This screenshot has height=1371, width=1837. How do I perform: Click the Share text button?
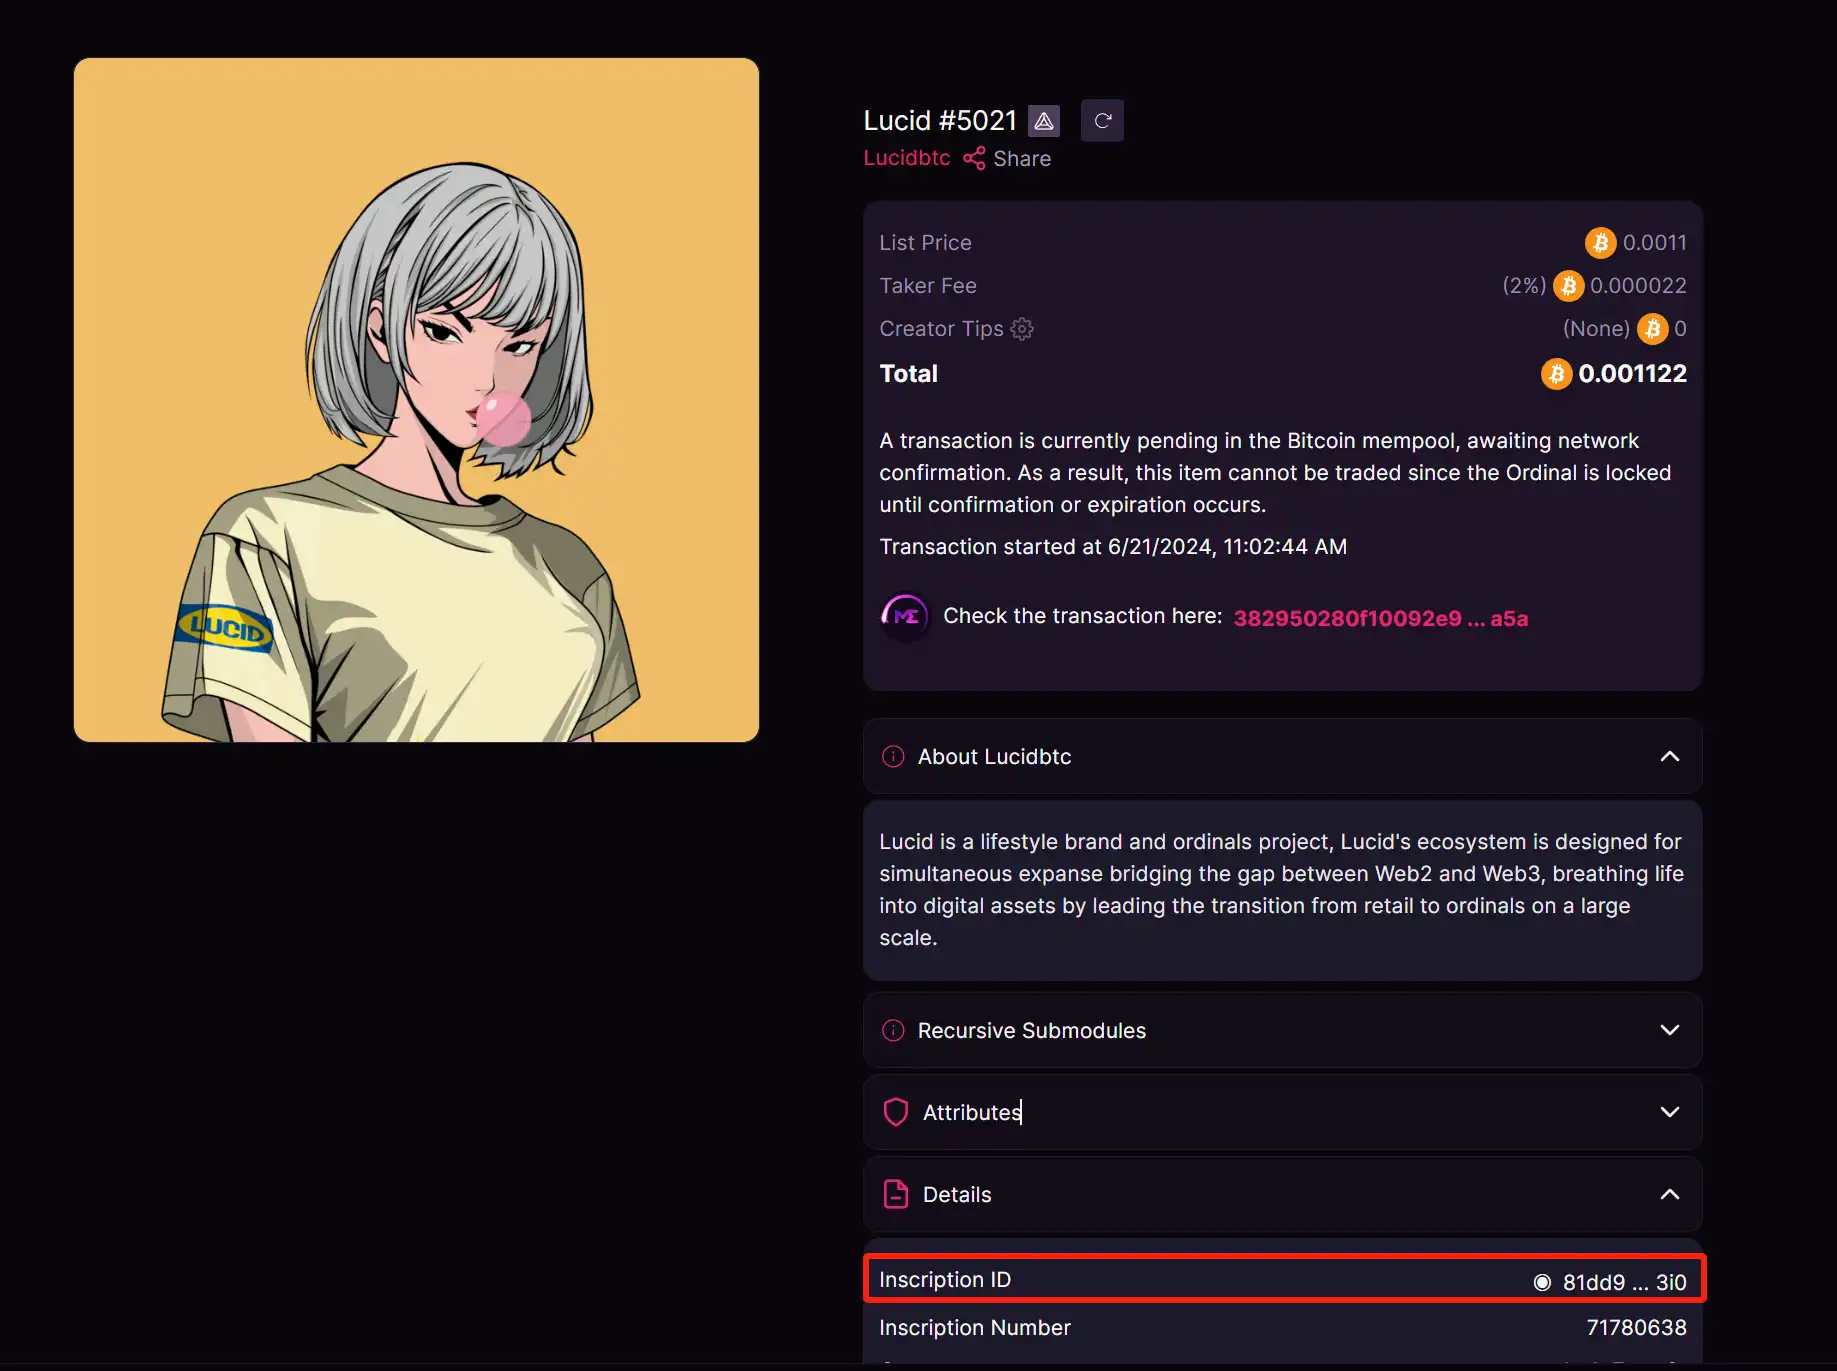1022,159
